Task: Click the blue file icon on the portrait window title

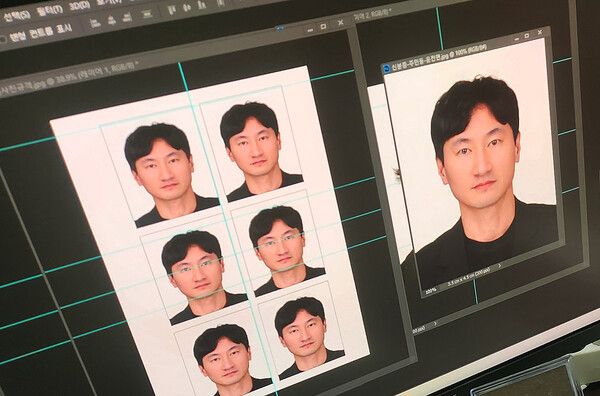Action: [386, 69]
